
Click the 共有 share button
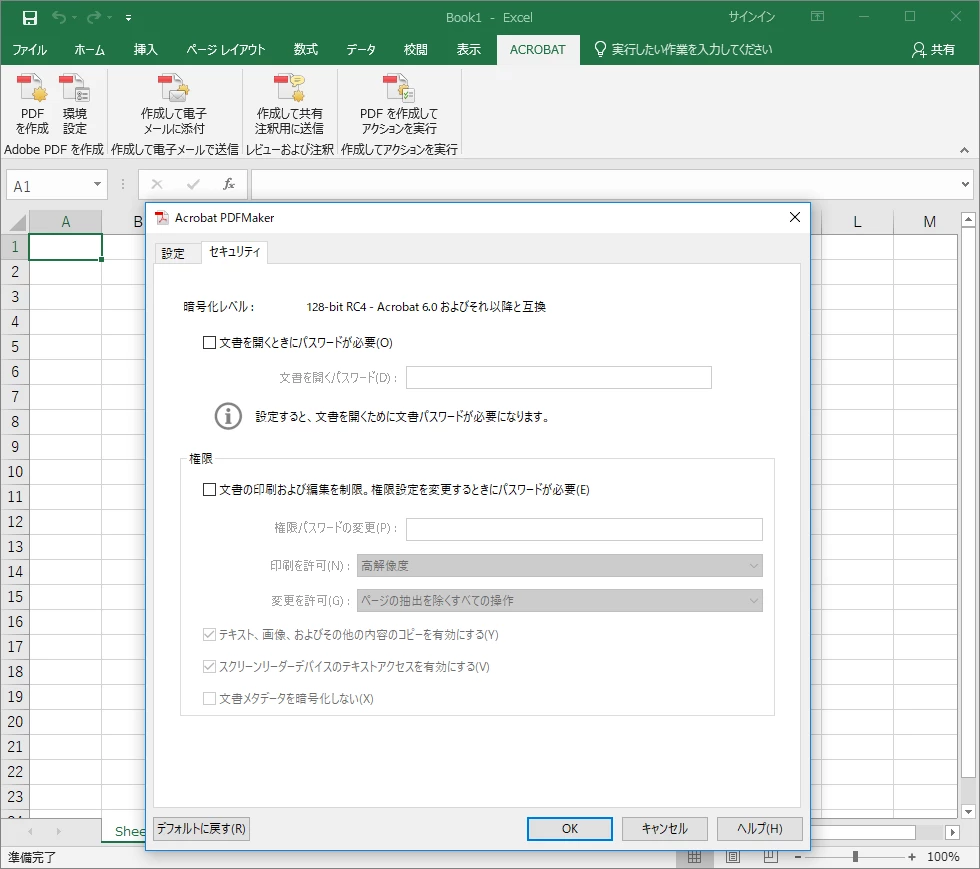coord(933,49)
